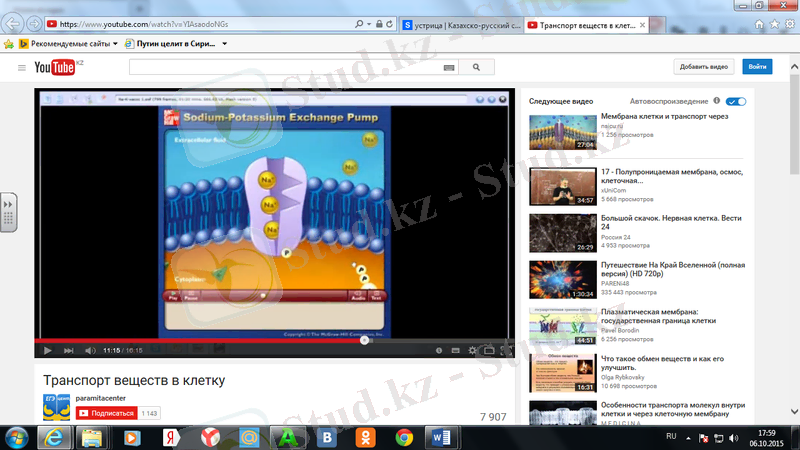The image size is (800, 450).
Task: Open on-screen keyboard icon in search box
Action: 448,67
